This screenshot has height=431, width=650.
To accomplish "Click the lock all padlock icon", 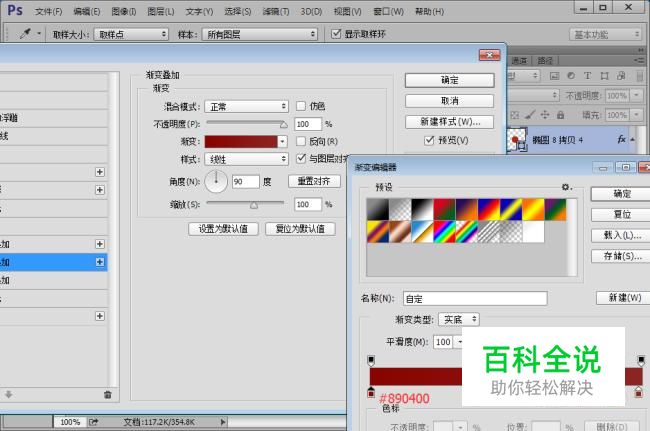I will pos(560,115).
